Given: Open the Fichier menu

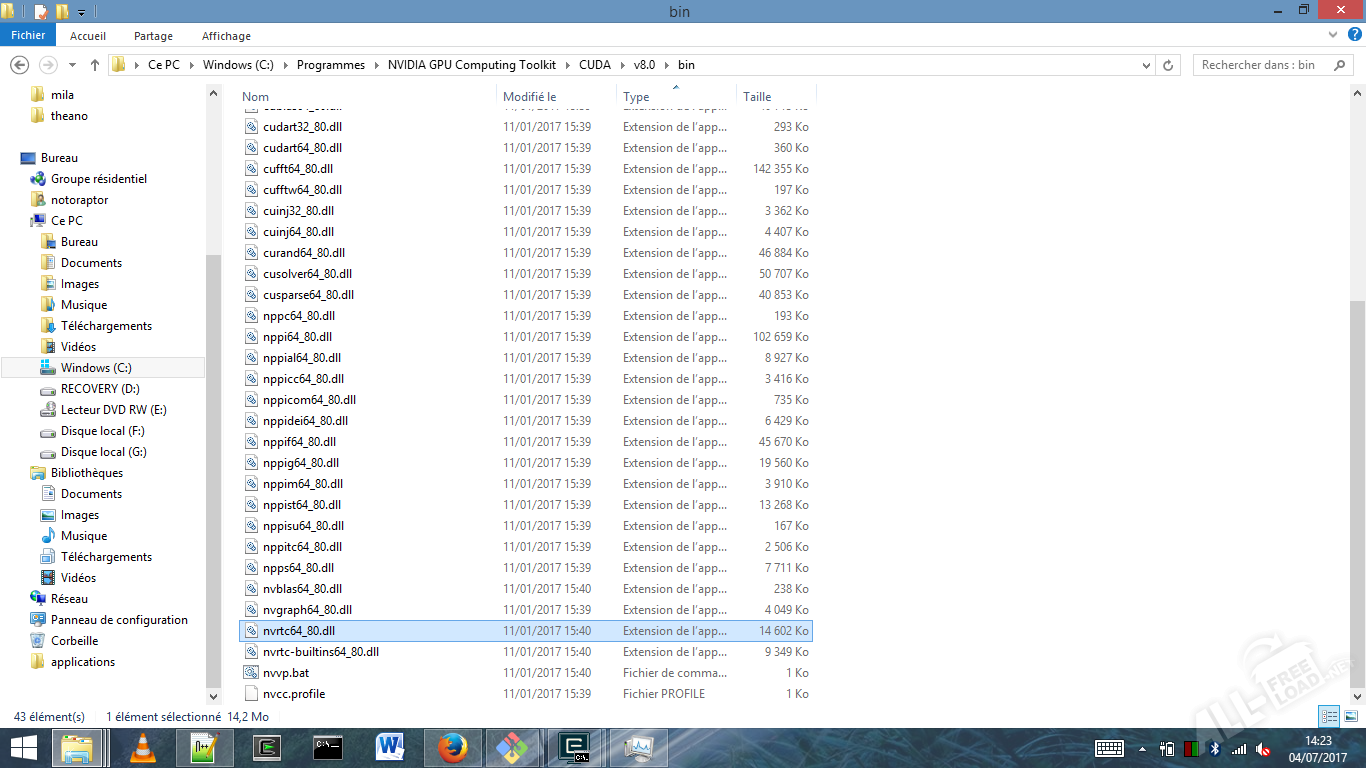Looking at the screenshot, I should pyautogui.click(x=28, y=36).
